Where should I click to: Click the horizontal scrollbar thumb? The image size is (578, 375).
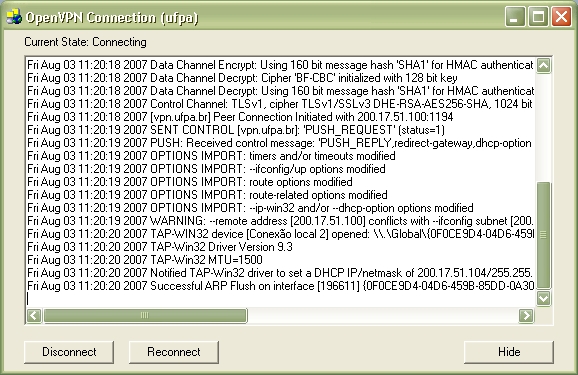tap(145, 316)
